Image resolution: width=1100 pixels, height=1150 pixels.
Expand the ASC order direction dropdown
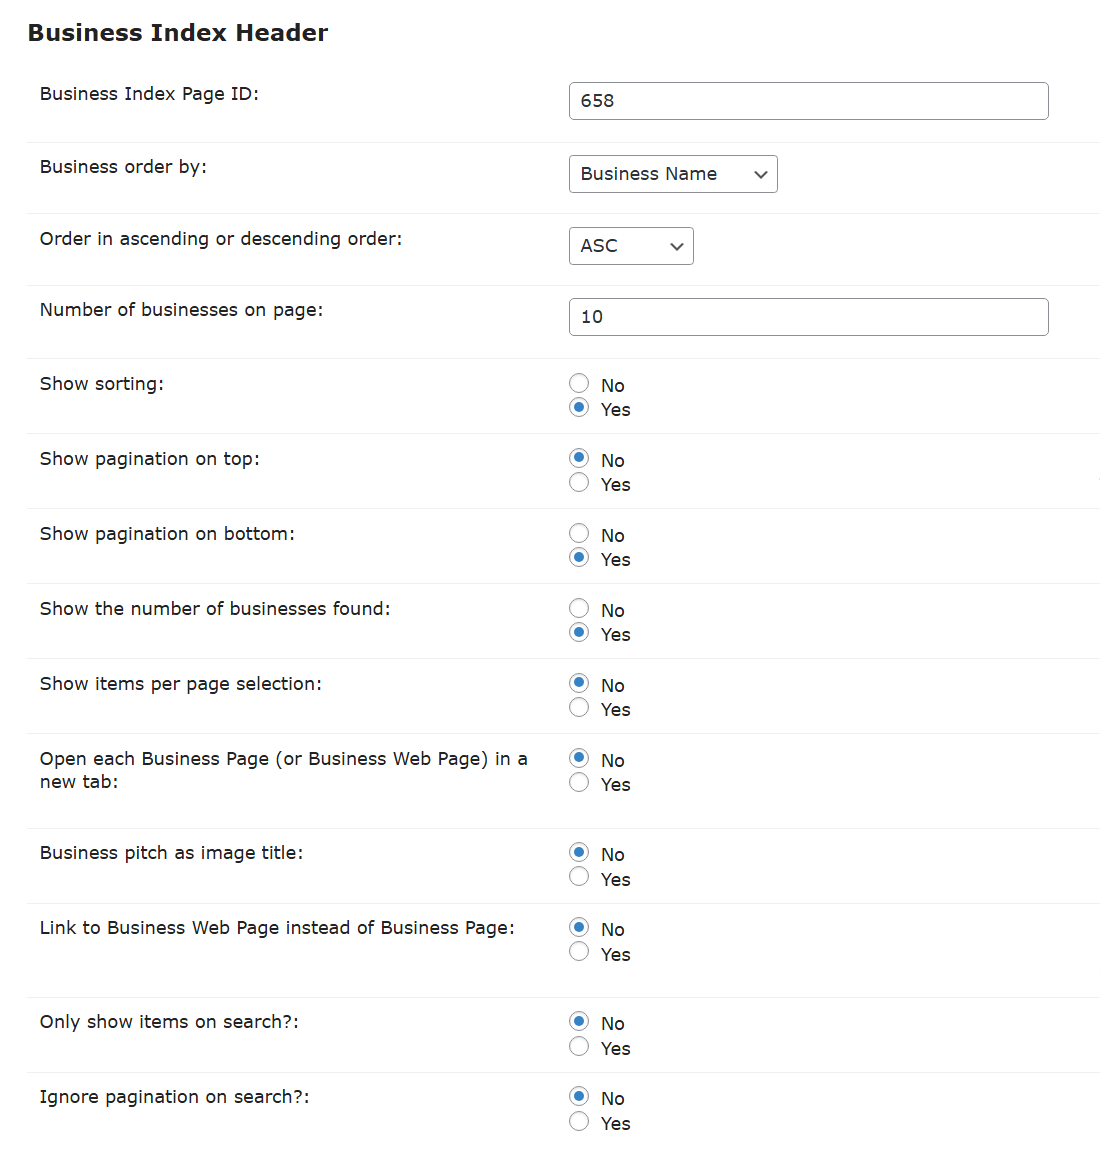pos(630,246)
